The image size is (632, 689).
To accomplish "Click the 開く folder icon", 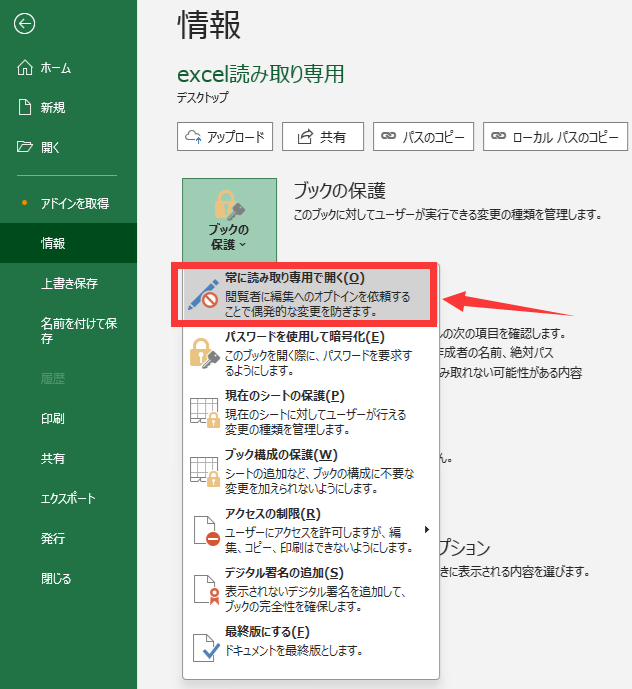I will (x=26, y=147).
